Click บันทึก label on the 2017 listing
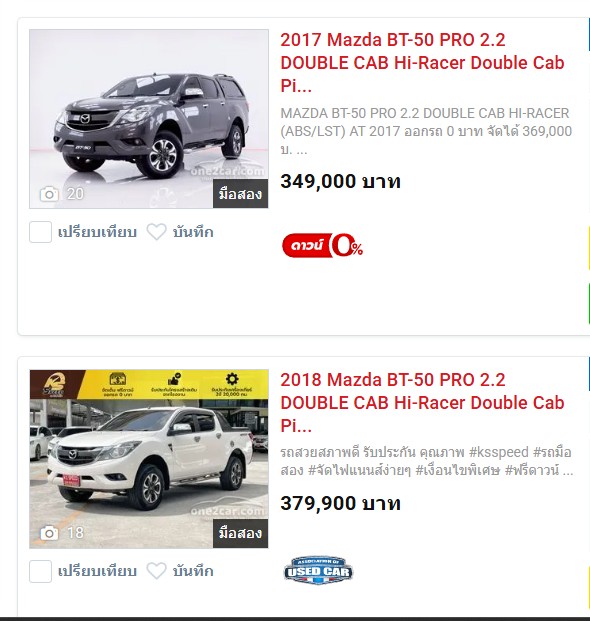590x621 pixels. click(193, 232)
